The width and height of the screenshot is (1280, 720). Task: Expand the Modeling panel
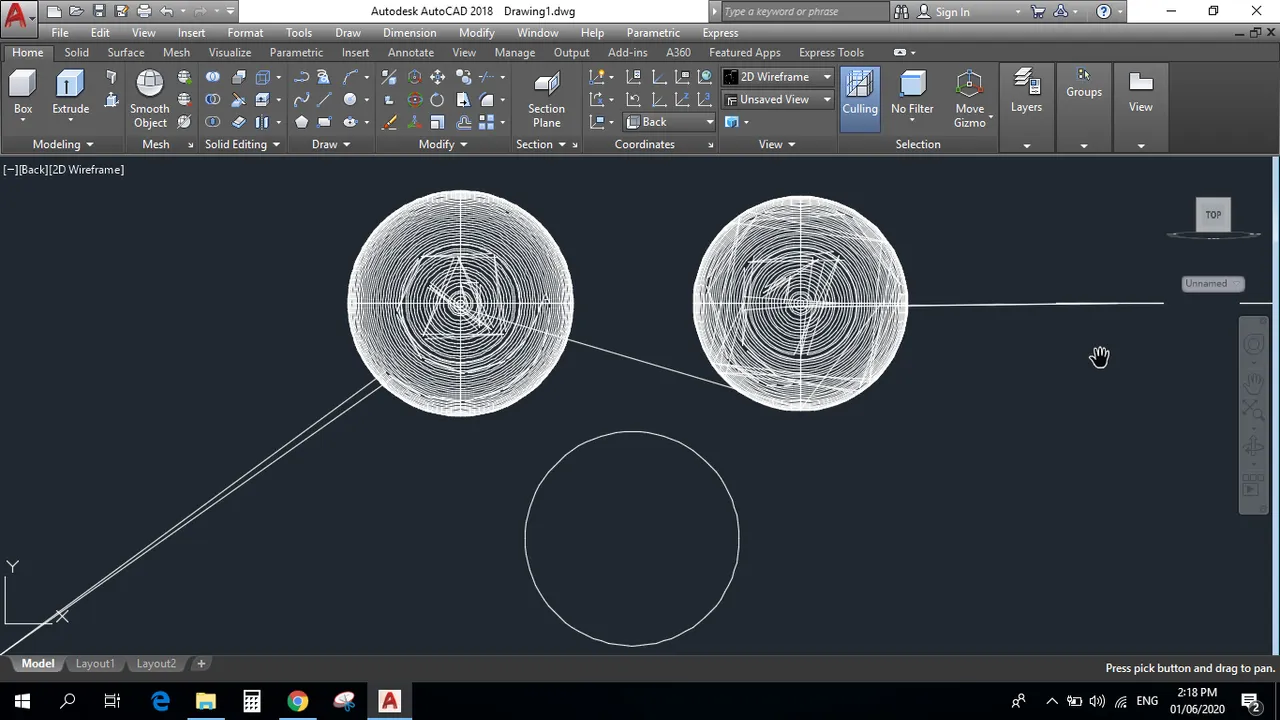click(62, 144)
